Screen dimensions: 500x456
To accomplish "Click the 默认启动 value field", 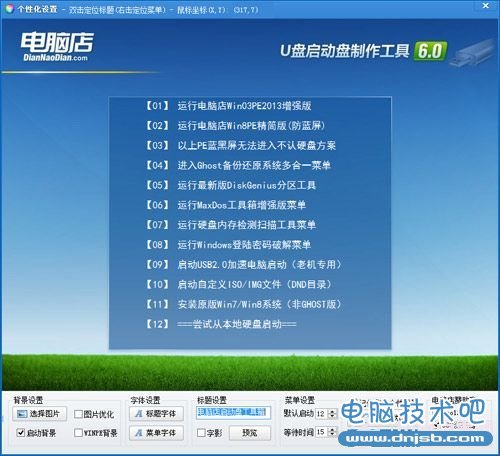I will (322, 414).
